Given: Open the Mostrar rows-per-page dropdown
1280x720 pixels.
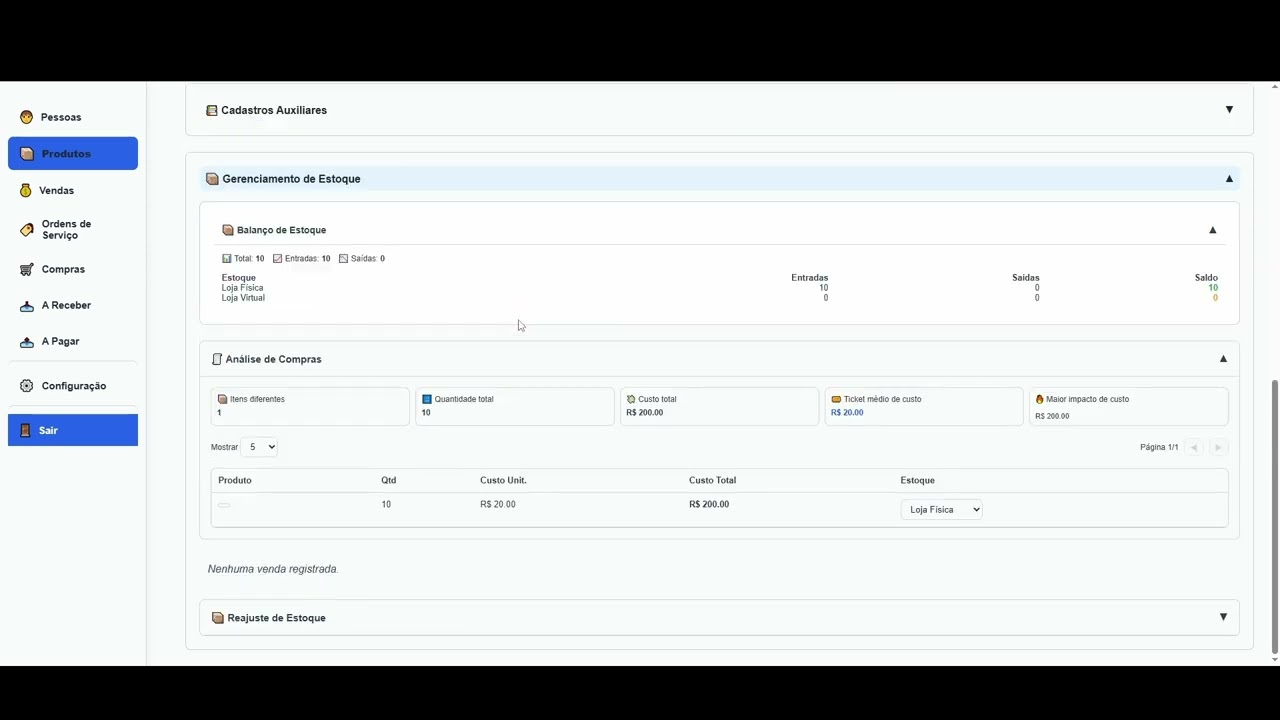Looking at the screenshot, I should coord(259,447).
